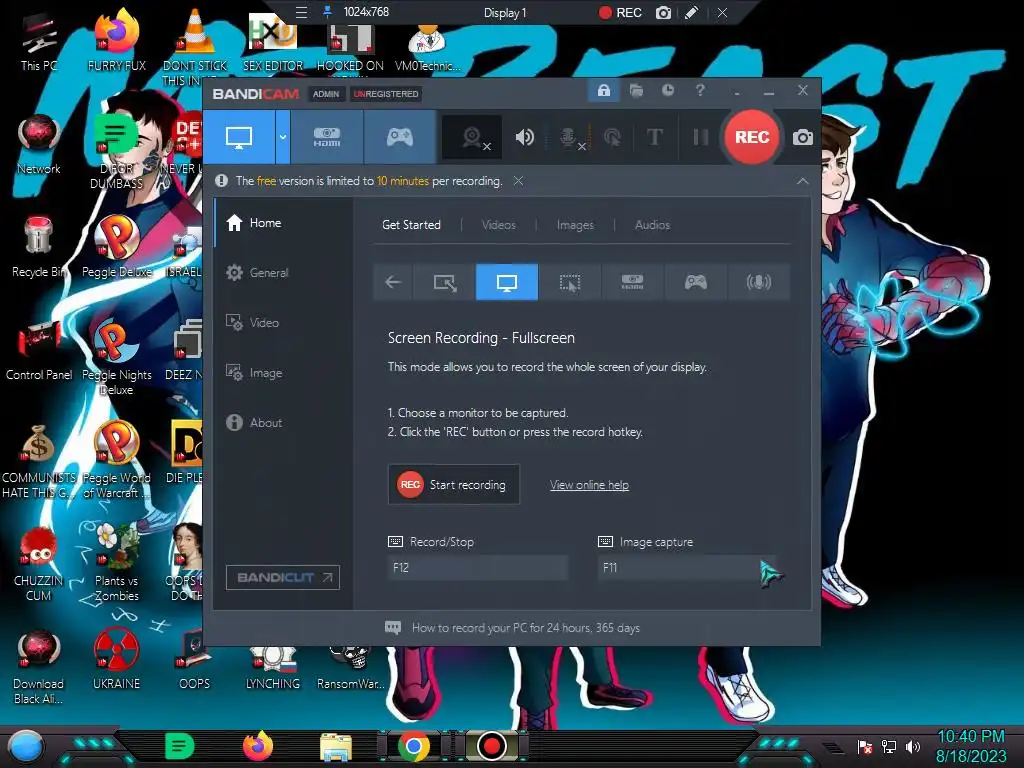Switch to the Images tab
This screenshot has height=768, width=1024.
[x=575, y=225]
